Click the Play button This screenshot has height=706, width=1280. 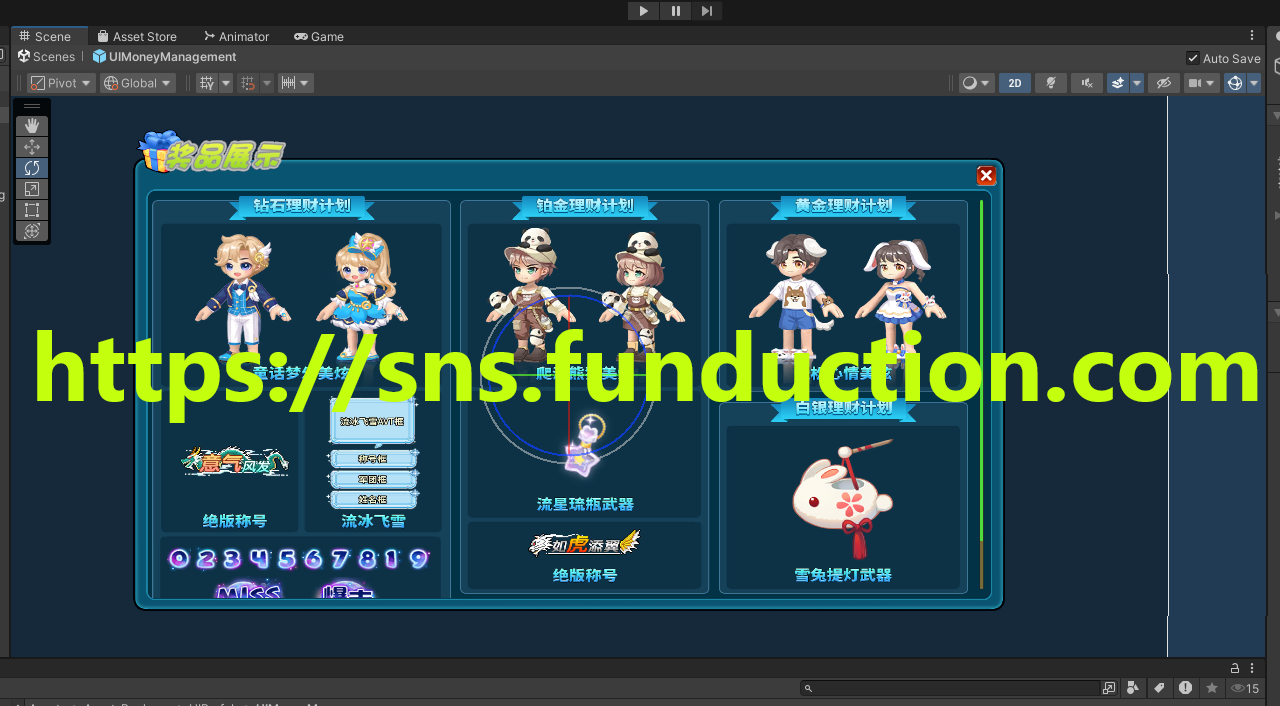click(x=643, y=11)
